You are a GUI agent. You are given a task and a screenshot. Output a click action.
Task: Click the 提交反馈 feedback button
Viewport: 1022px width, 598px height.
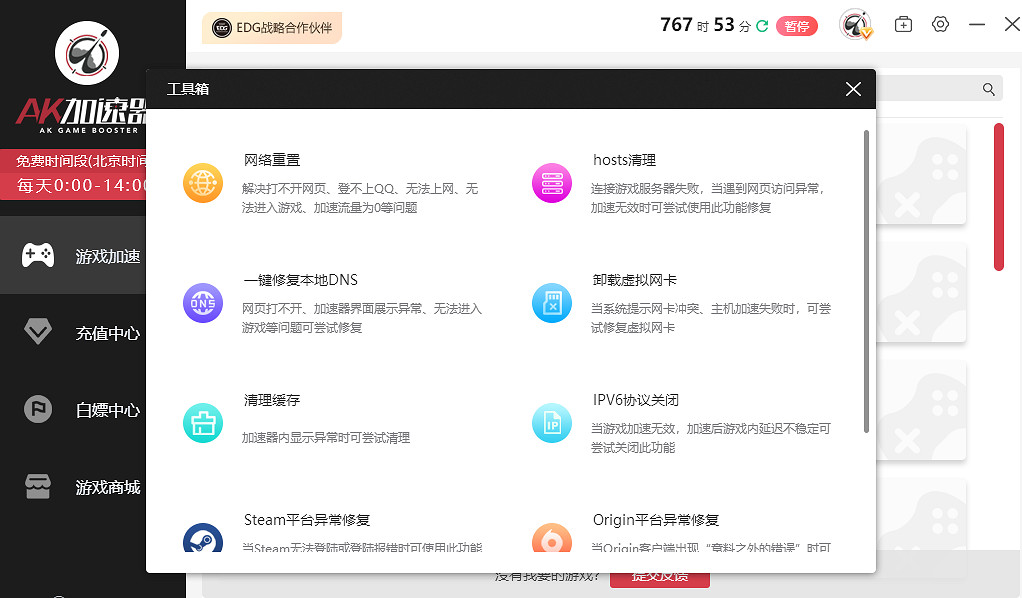659,575
